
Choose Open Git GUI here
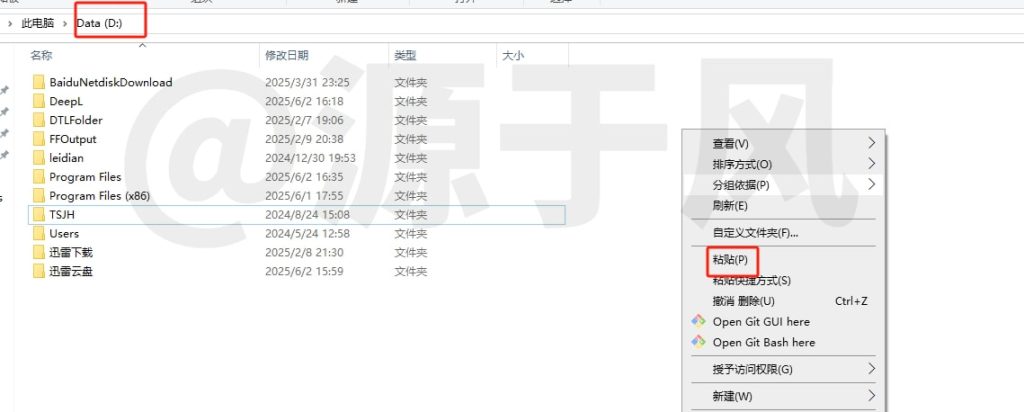tap(783, 321)
